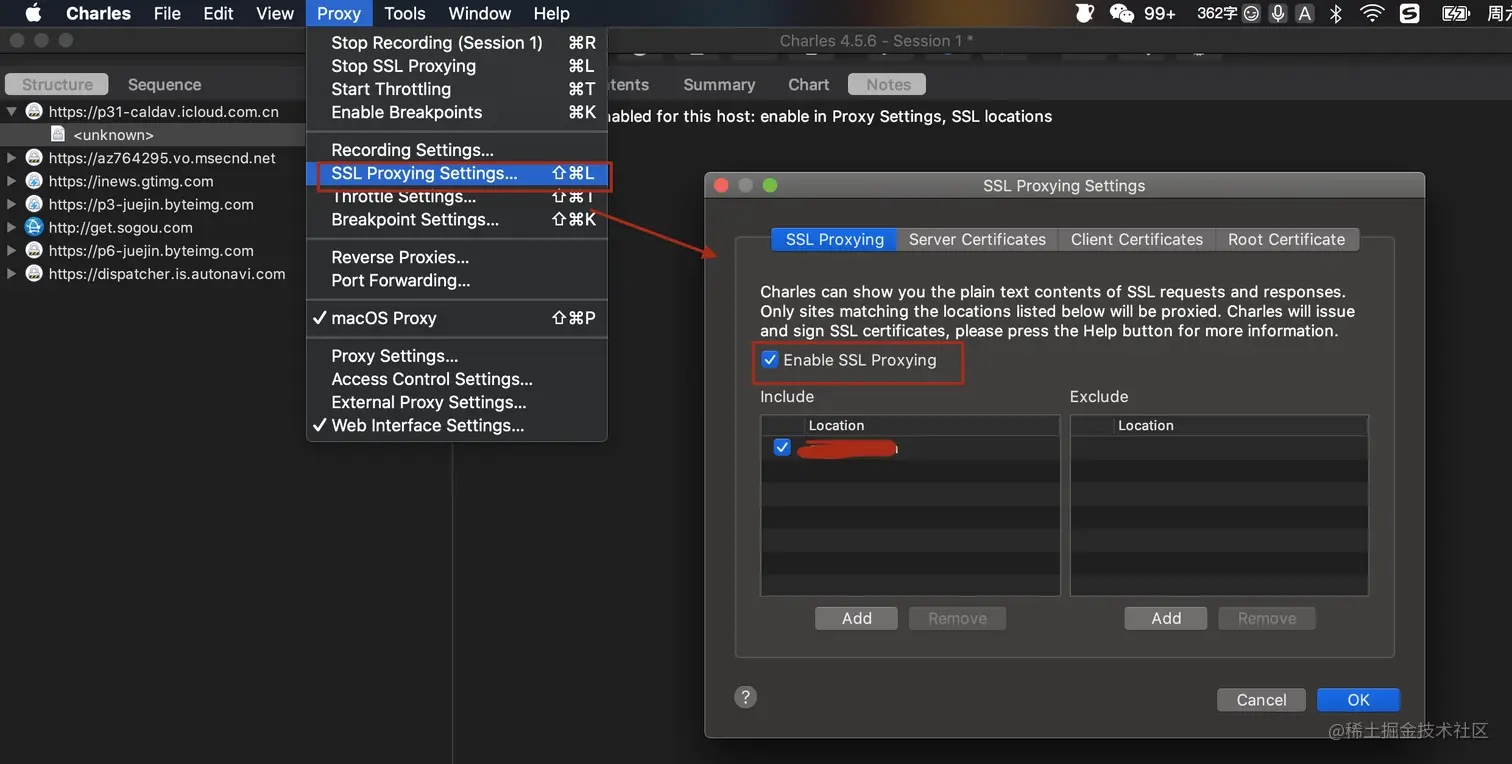Click Add under Exclude list
Viewport: 1512px width, 764px height.
[1166, 618]
